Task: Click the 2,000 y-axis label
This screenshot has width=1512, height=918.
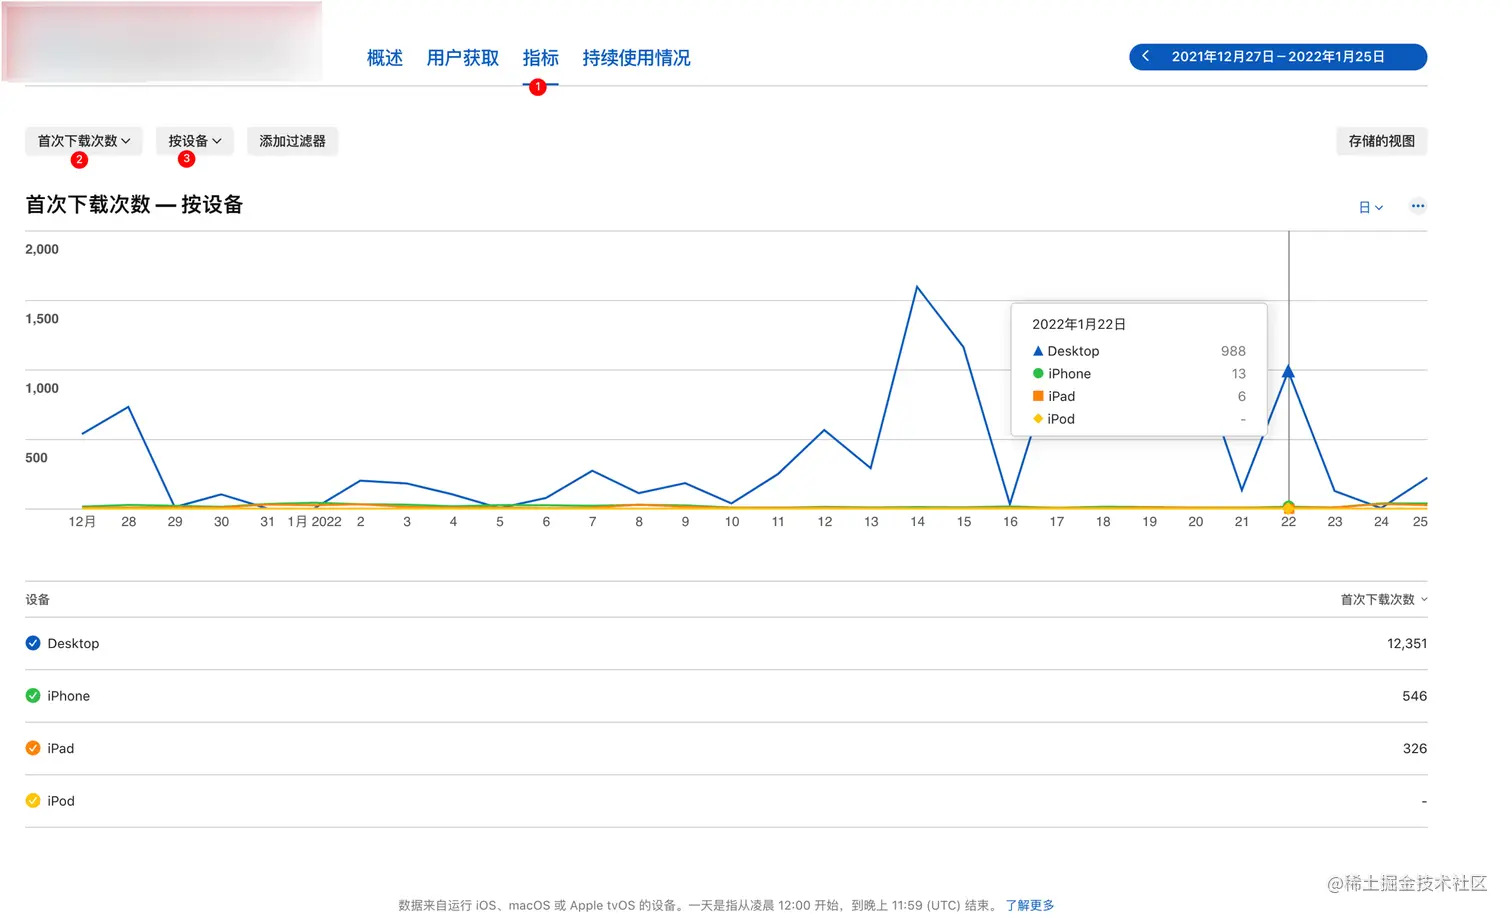Action: (x=42, y=249)
